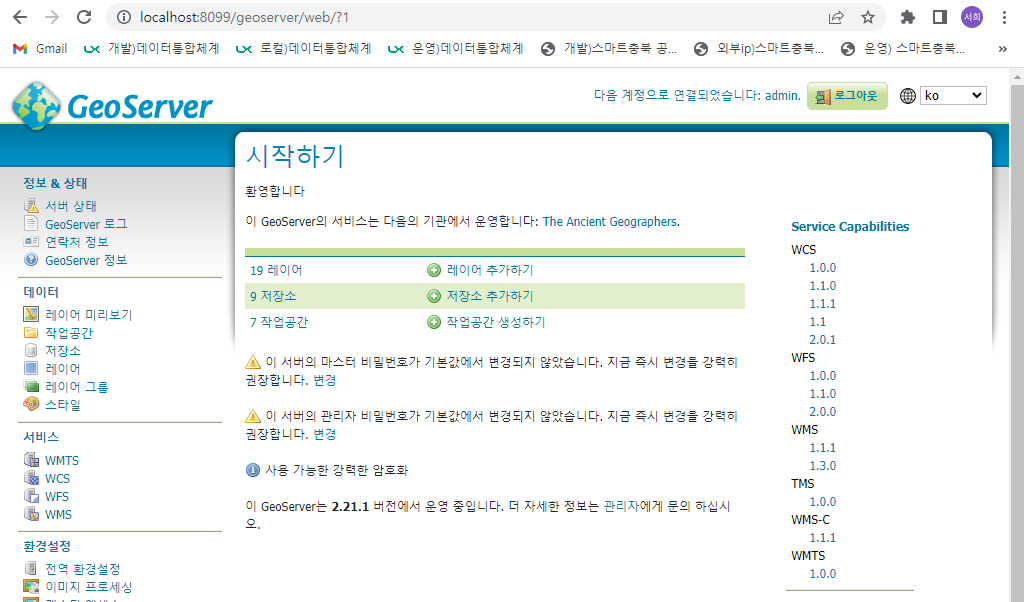The image size is (1024, 602).
Task: Toggle Chrome side panel icon
Action: click(940, 17)
